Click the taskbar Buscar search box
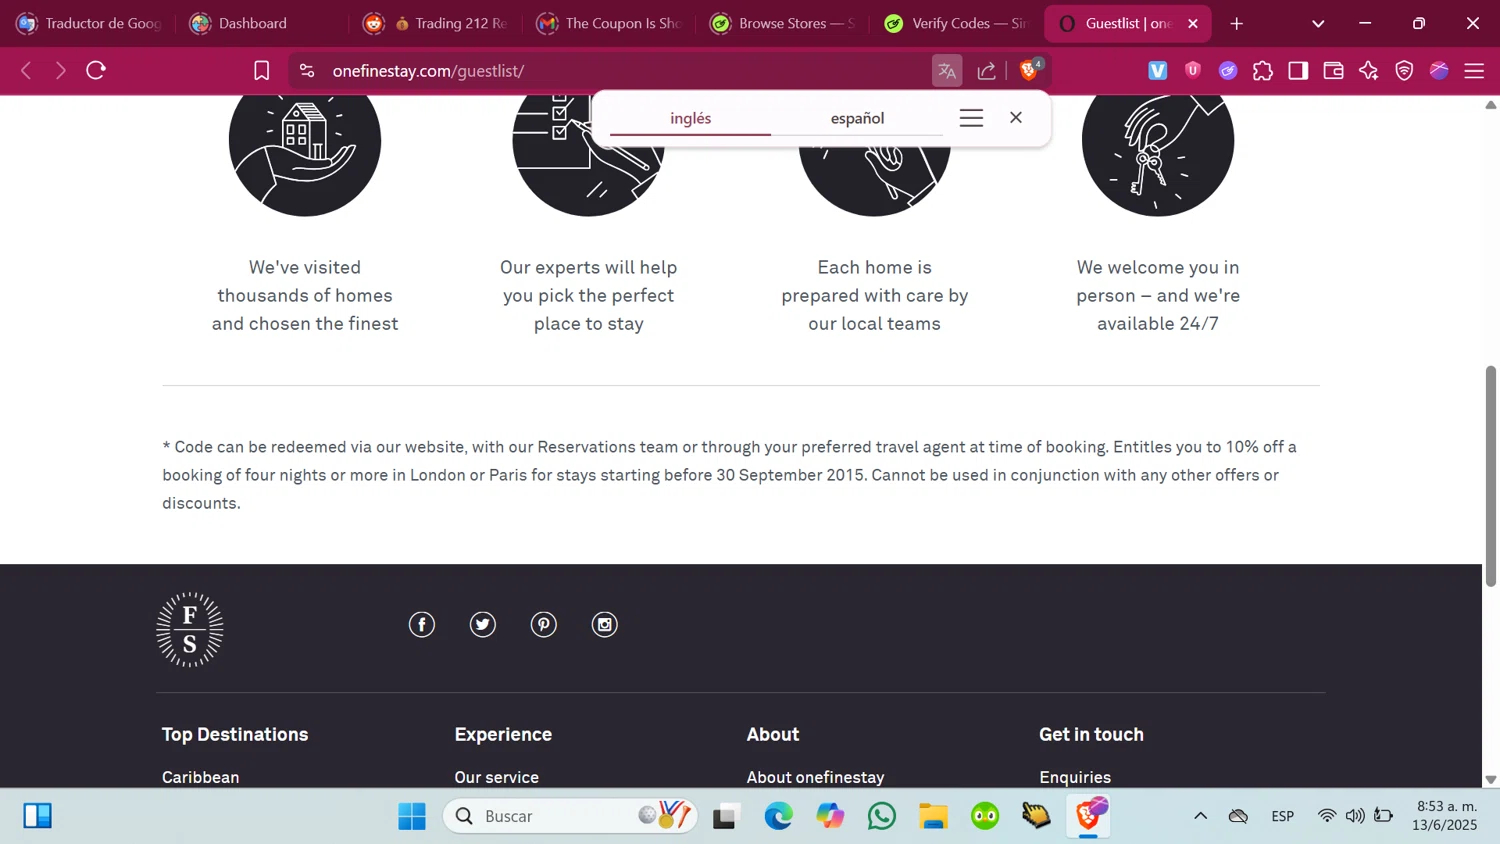The width and height of the screenshot is (1500, 844). pyautogui.click(x=570, y=816)
